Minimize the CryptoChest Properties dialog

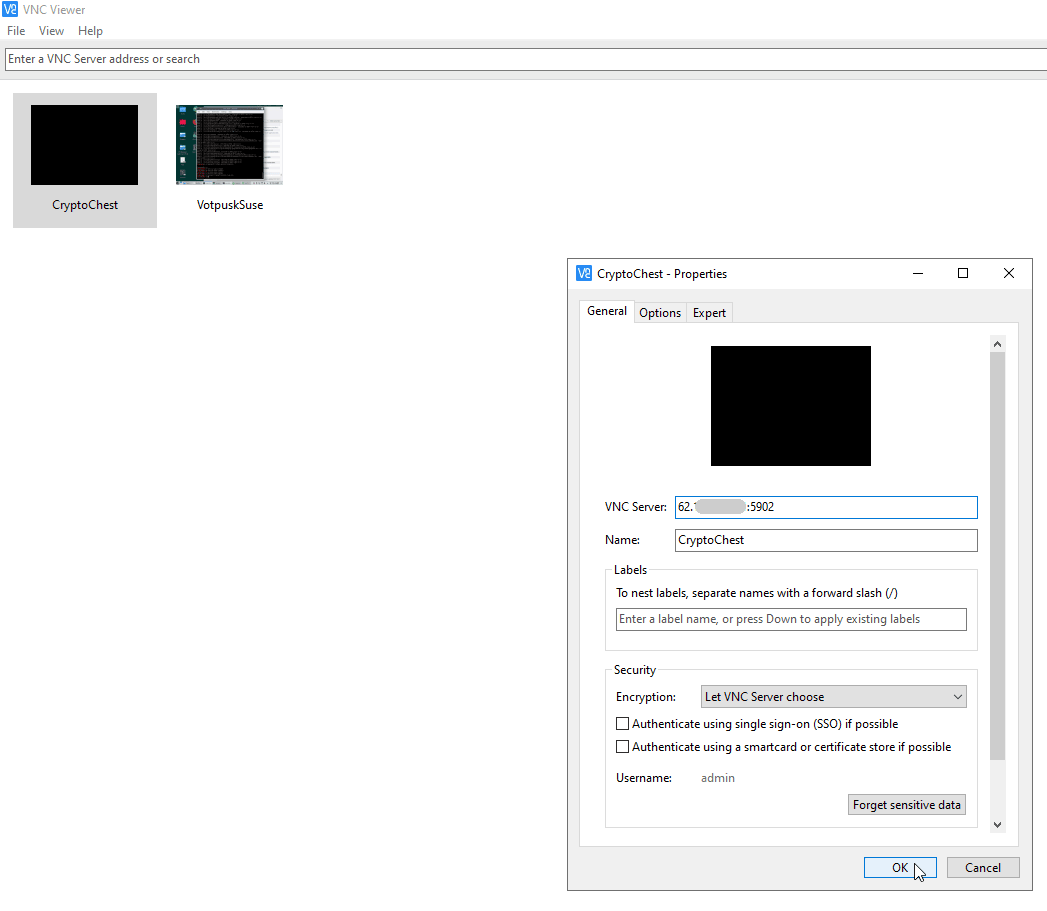coord(918,273)
